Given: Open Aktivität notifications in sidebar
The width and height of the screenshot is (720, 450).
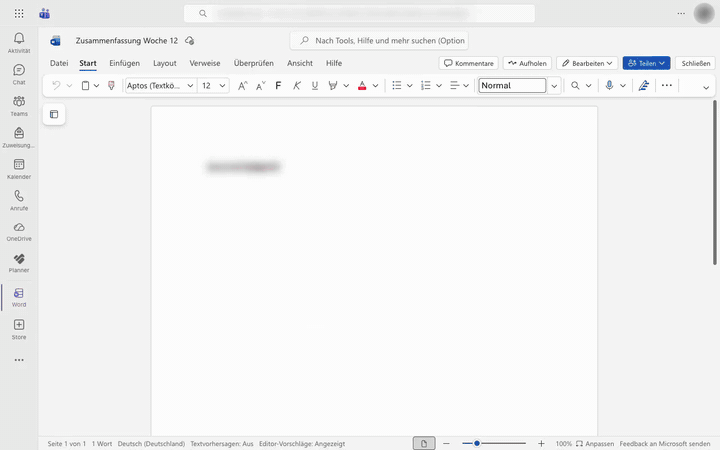Looking at the screenshot, I should [19, 43].
